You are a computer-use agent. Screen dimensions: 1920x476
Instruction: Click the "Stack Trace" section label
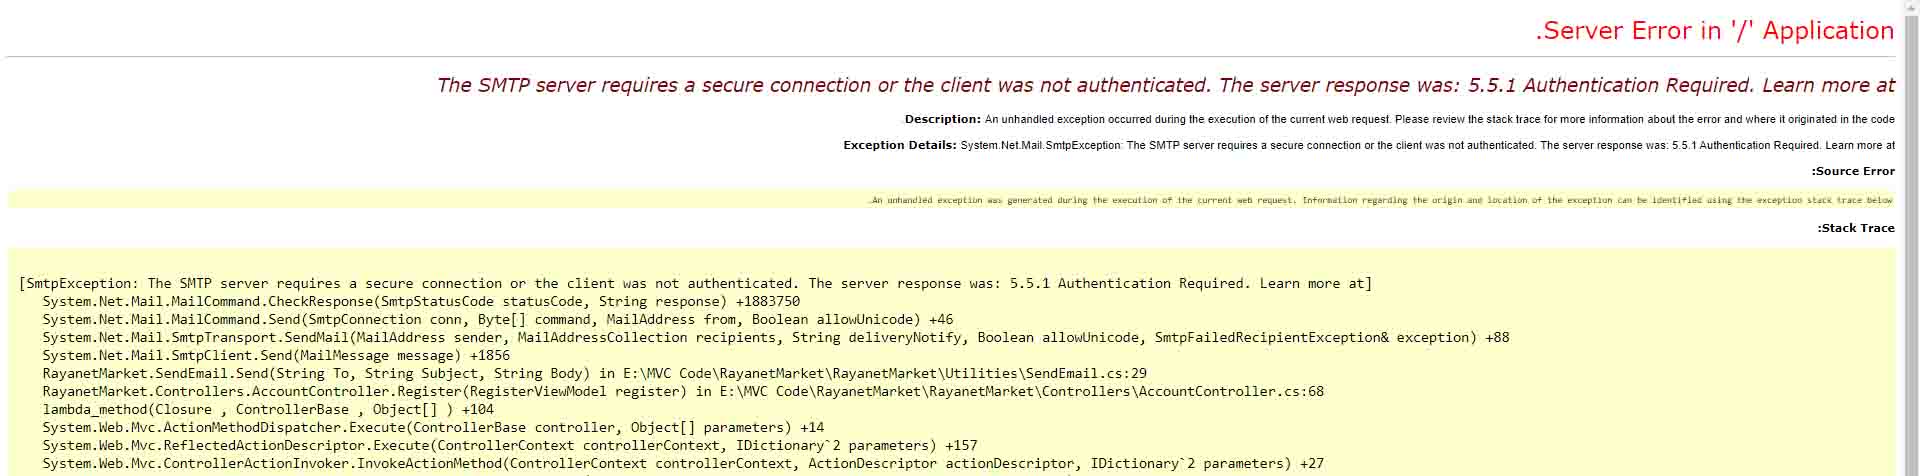coord(1855,228)
